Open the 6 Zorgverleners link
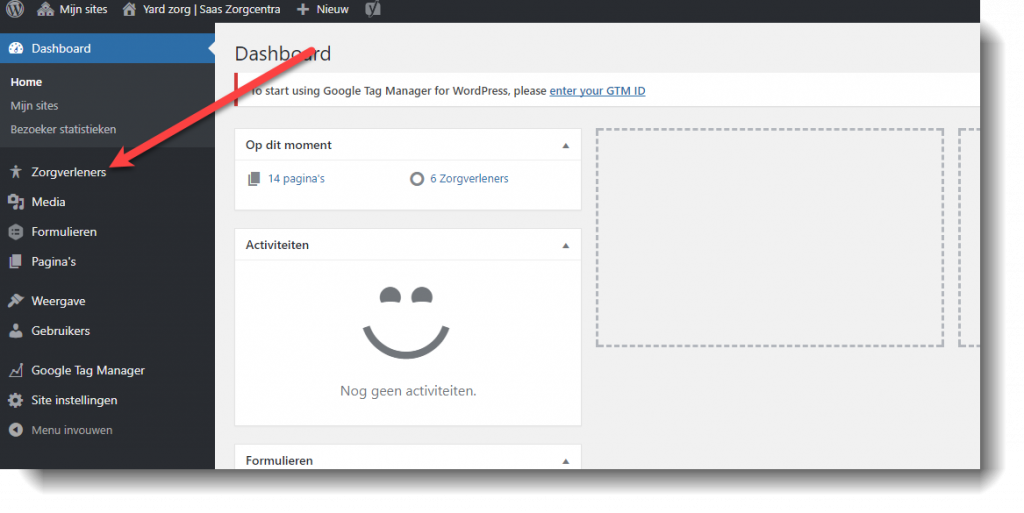This screenshot has height=513, width=1024. coord(469,179)
